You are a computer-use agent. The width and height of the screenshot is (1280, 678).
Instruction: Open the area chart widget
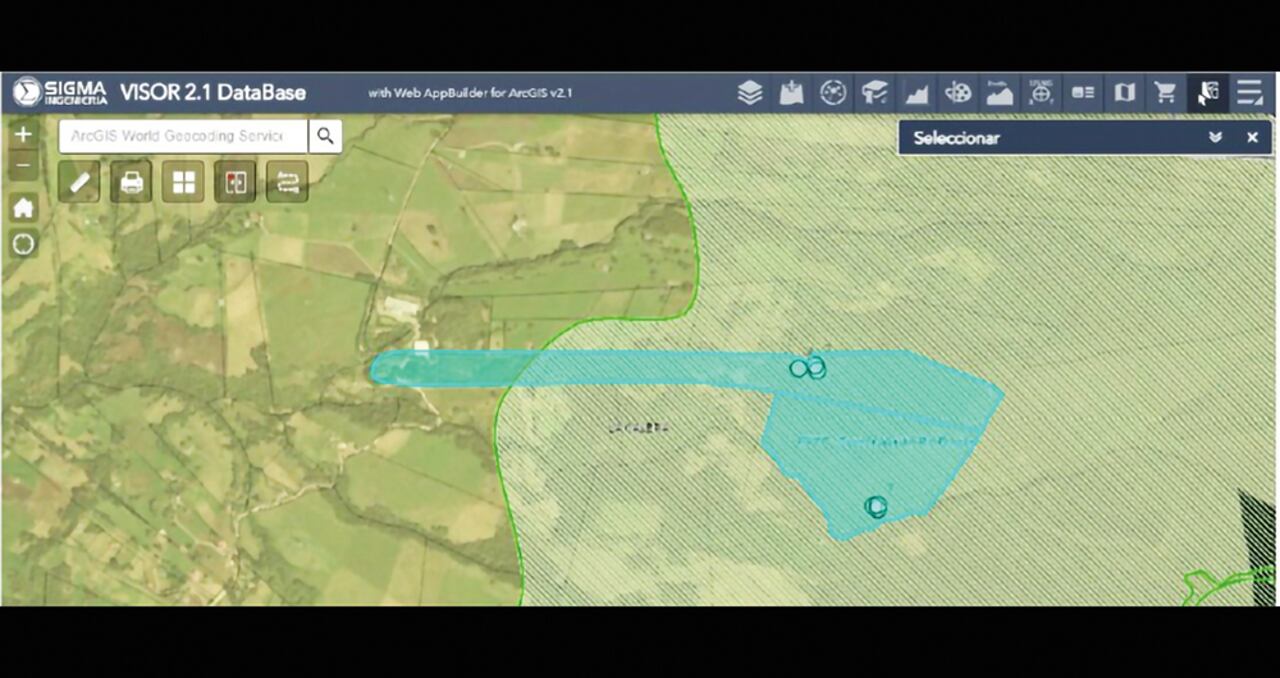(x=916, y=93)
